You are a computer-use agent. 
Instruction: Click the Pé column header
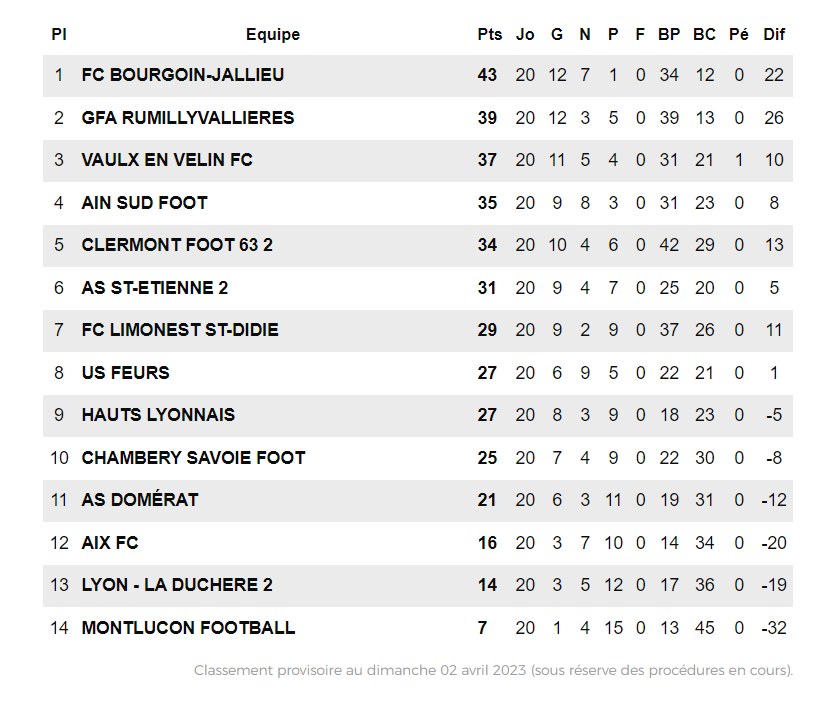(x=739, y=34)
